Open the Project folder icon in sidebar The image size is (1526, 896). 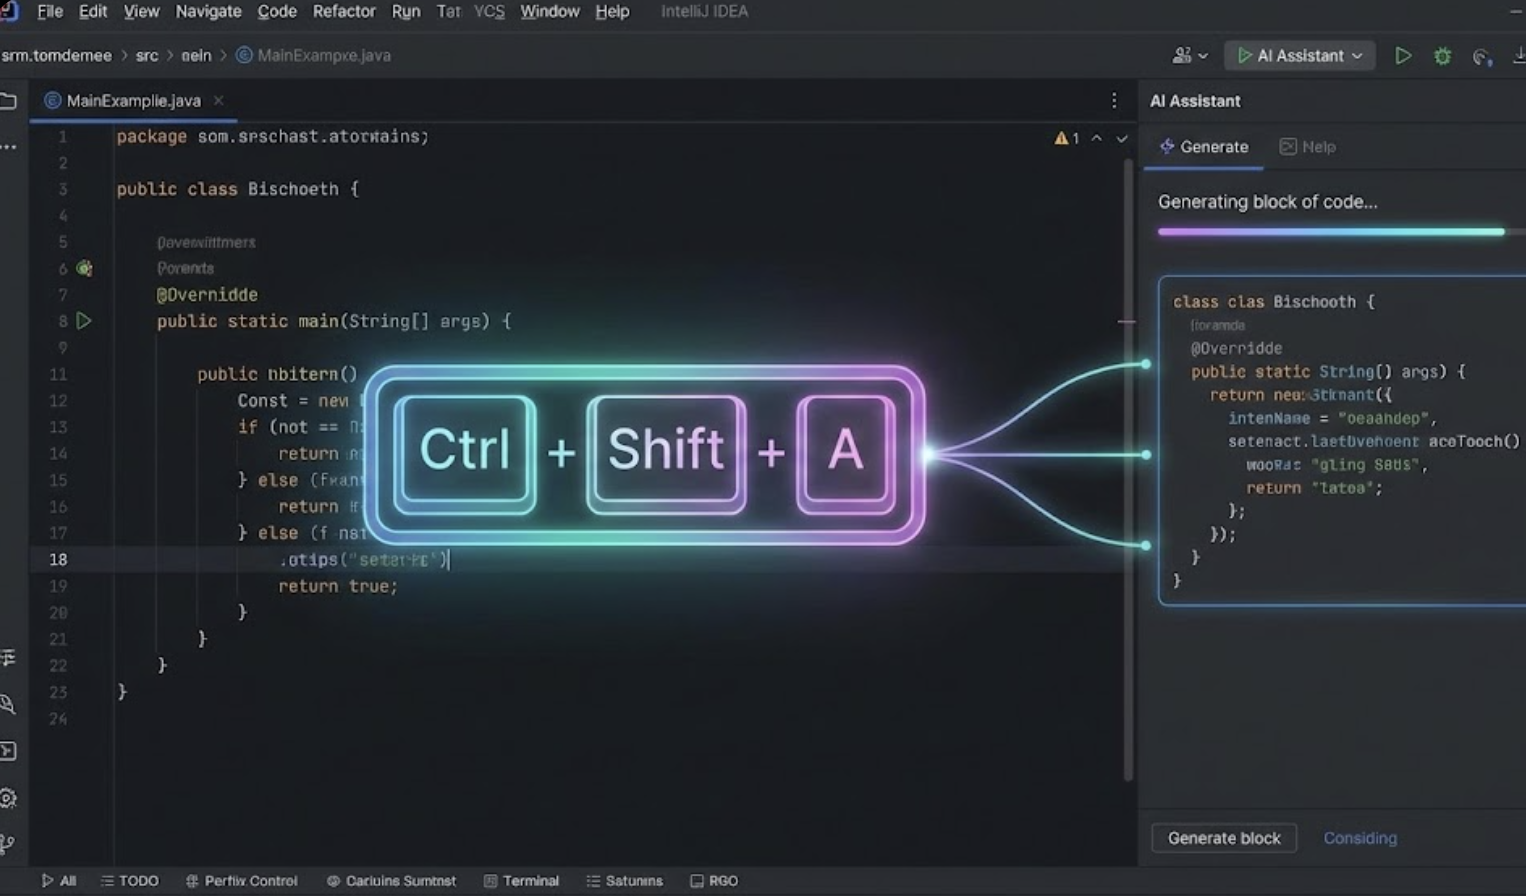coord(9,101)
